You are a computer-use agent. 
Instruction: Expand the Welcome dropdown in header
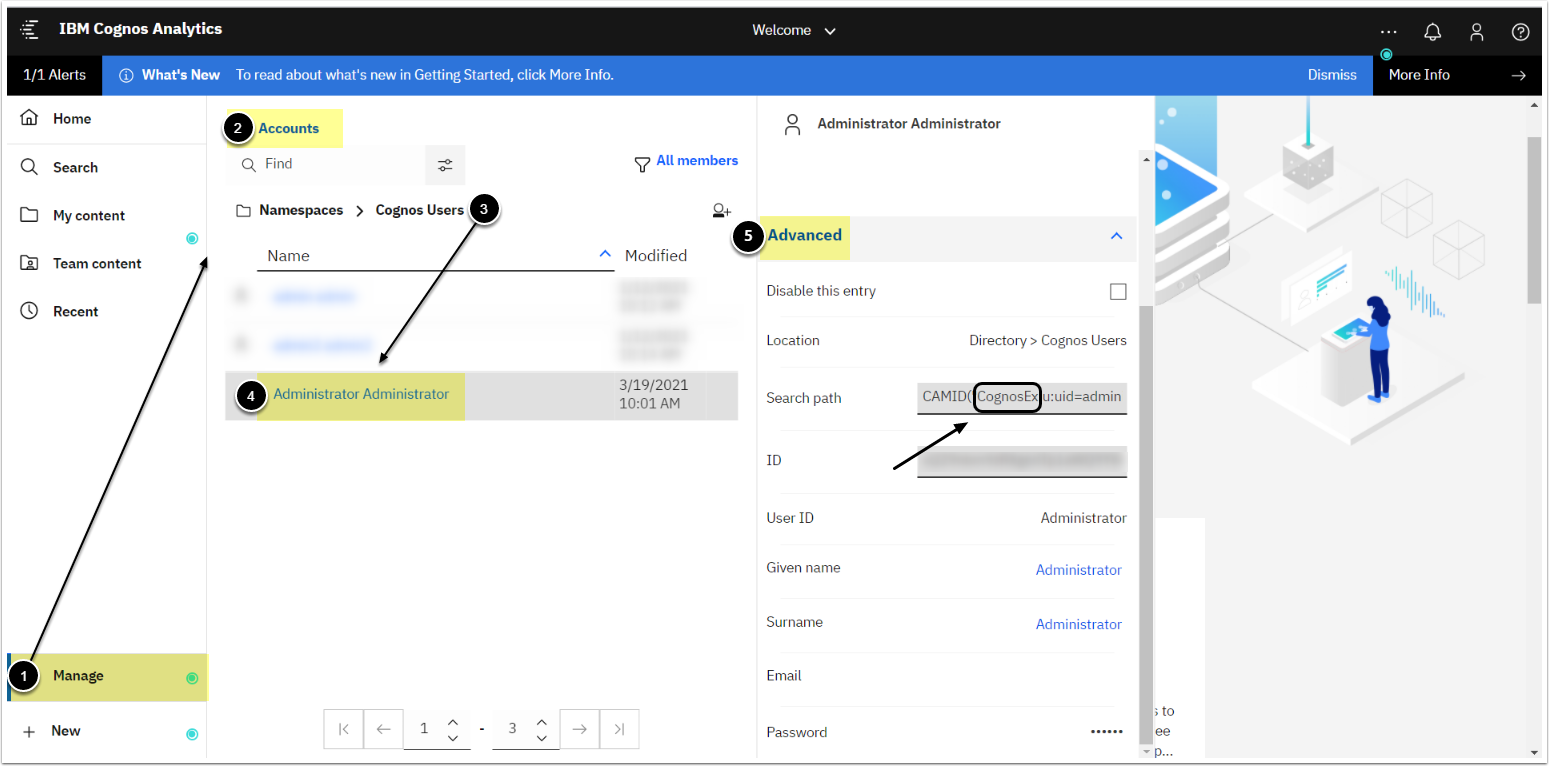(x=794, y=30)
